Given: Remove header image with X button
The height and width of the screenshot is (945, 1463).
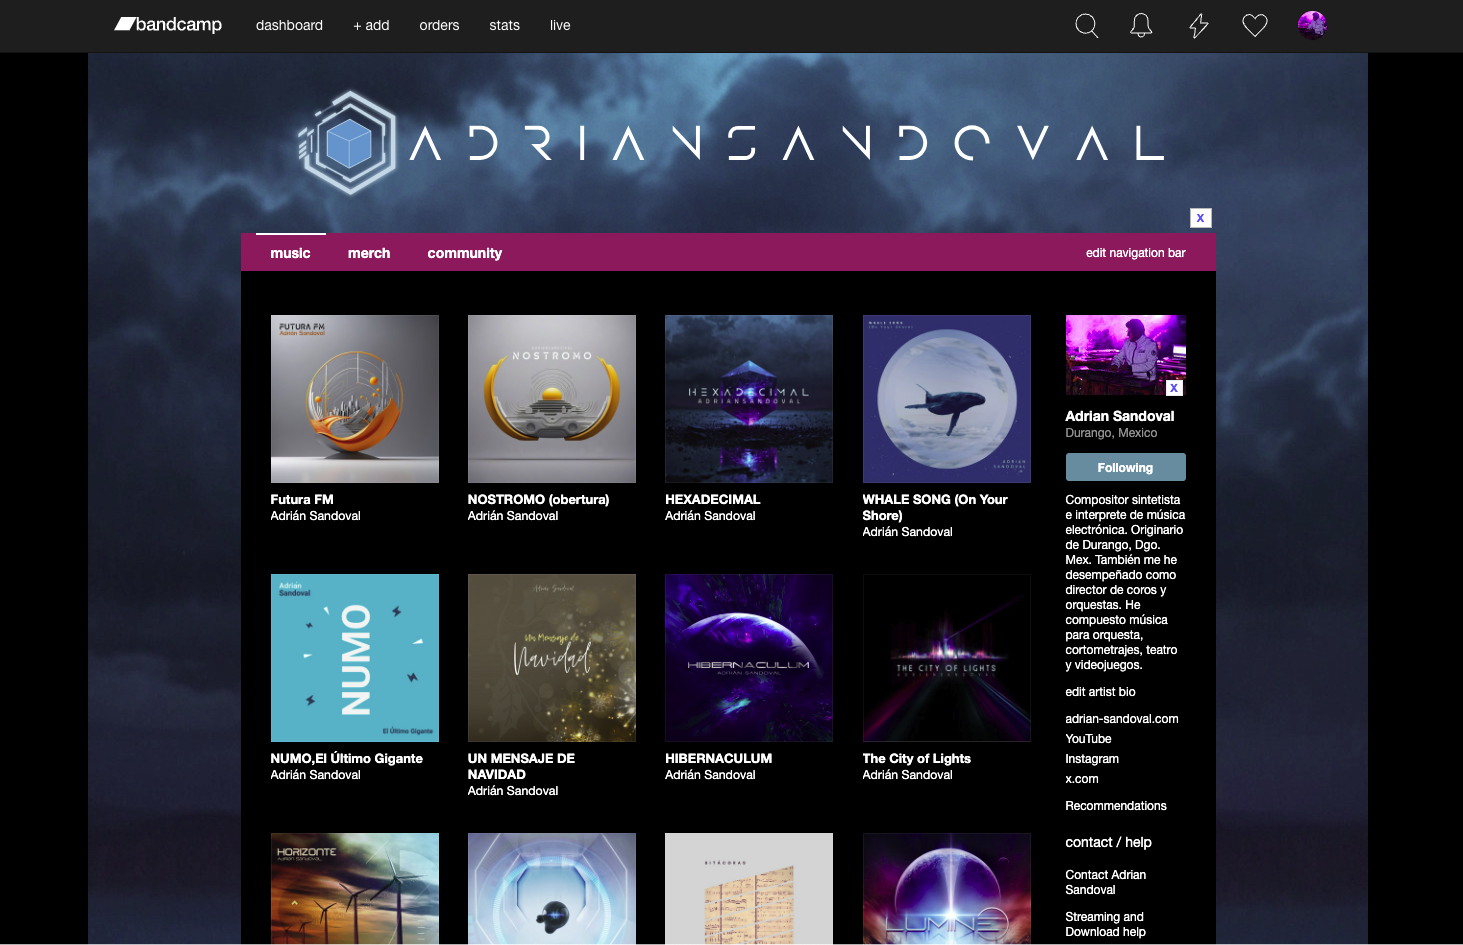Looking at the screenshot, I should tap(1200, 218).
